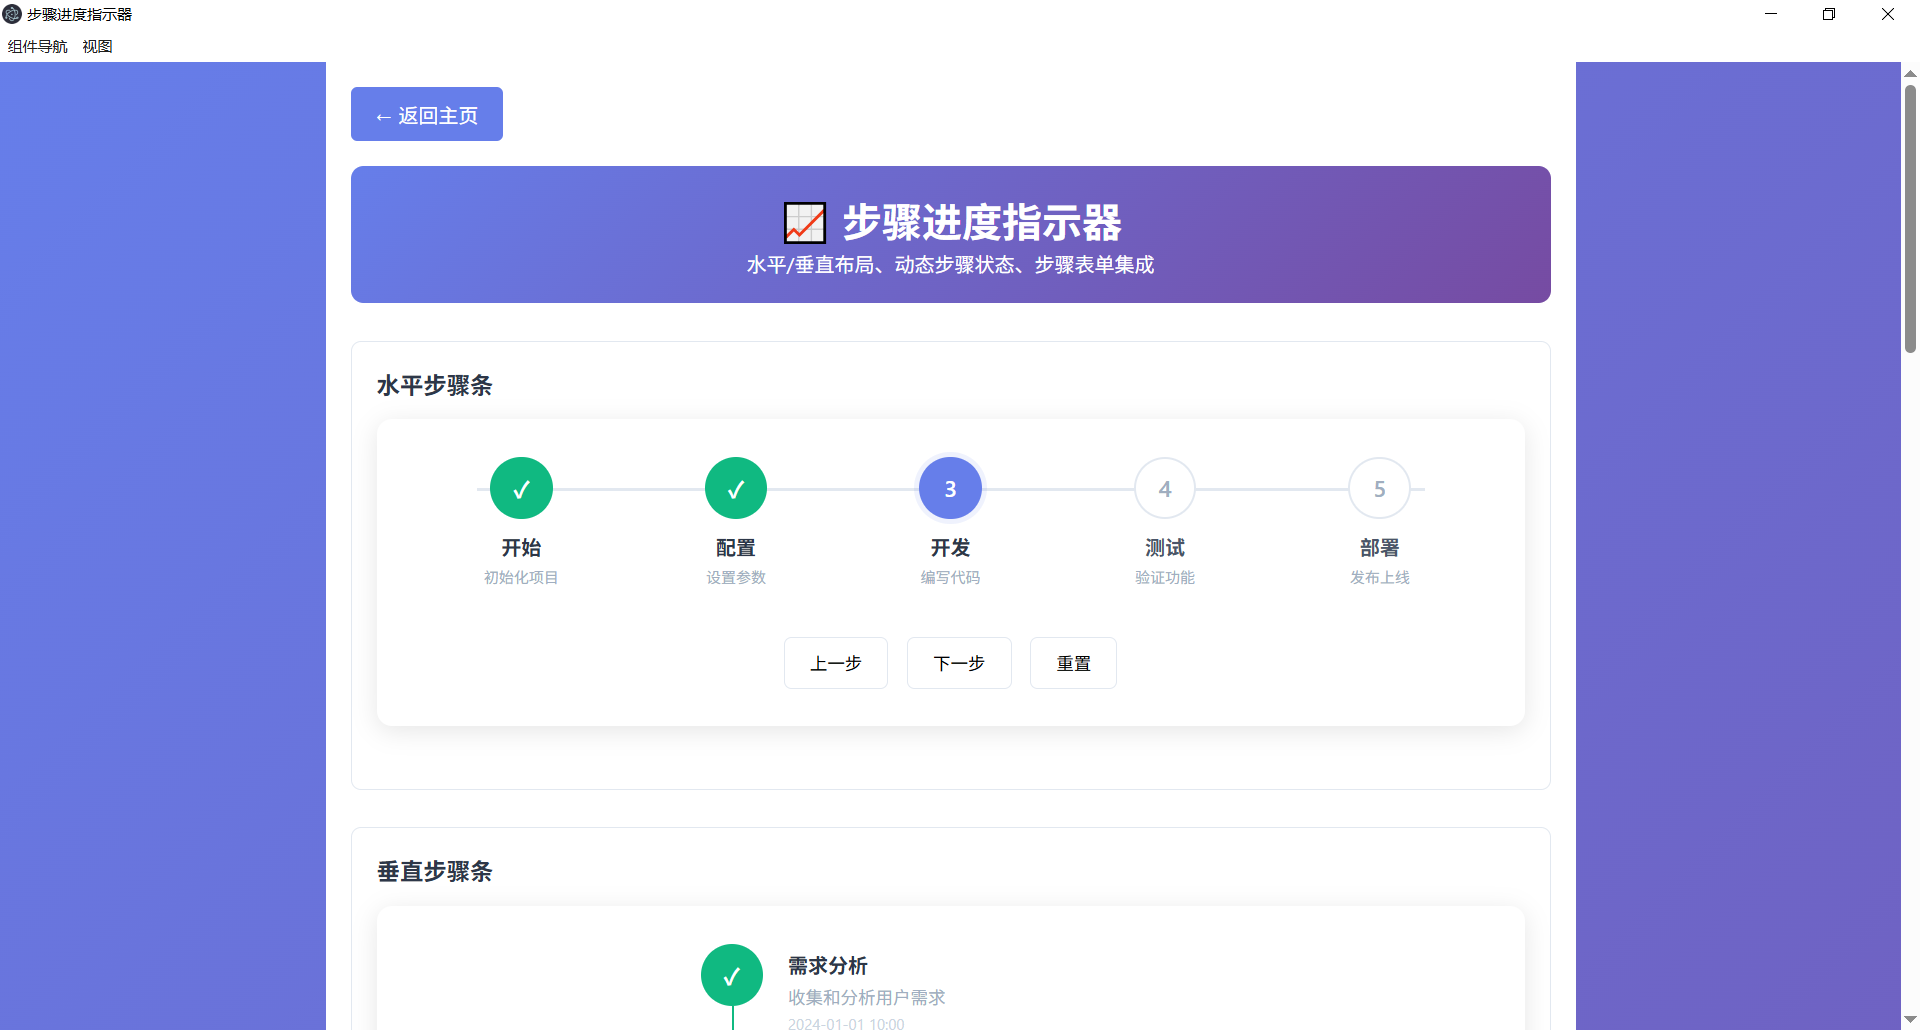This screenshot has height=1030, width=1920.
Task: Select step 4 circle for 测试
Action: point(1165,488)
